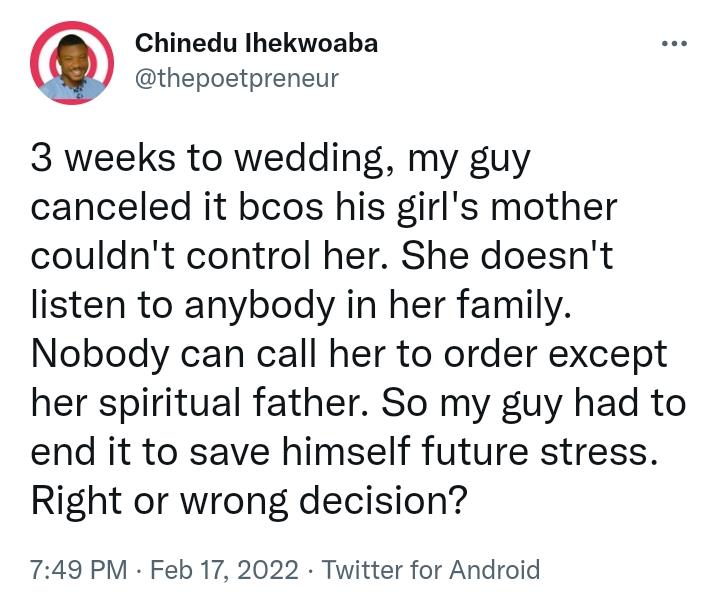Open Chinedu Ihekwoaba's profile picture
The image size is (720, 603).
[x=72, y=63]
